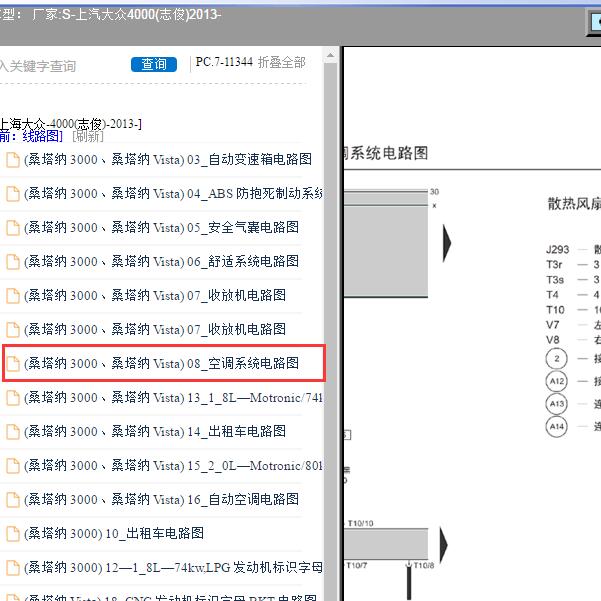
Task: Click circled A12 legend symbol
Action: (x=557, y=381)
